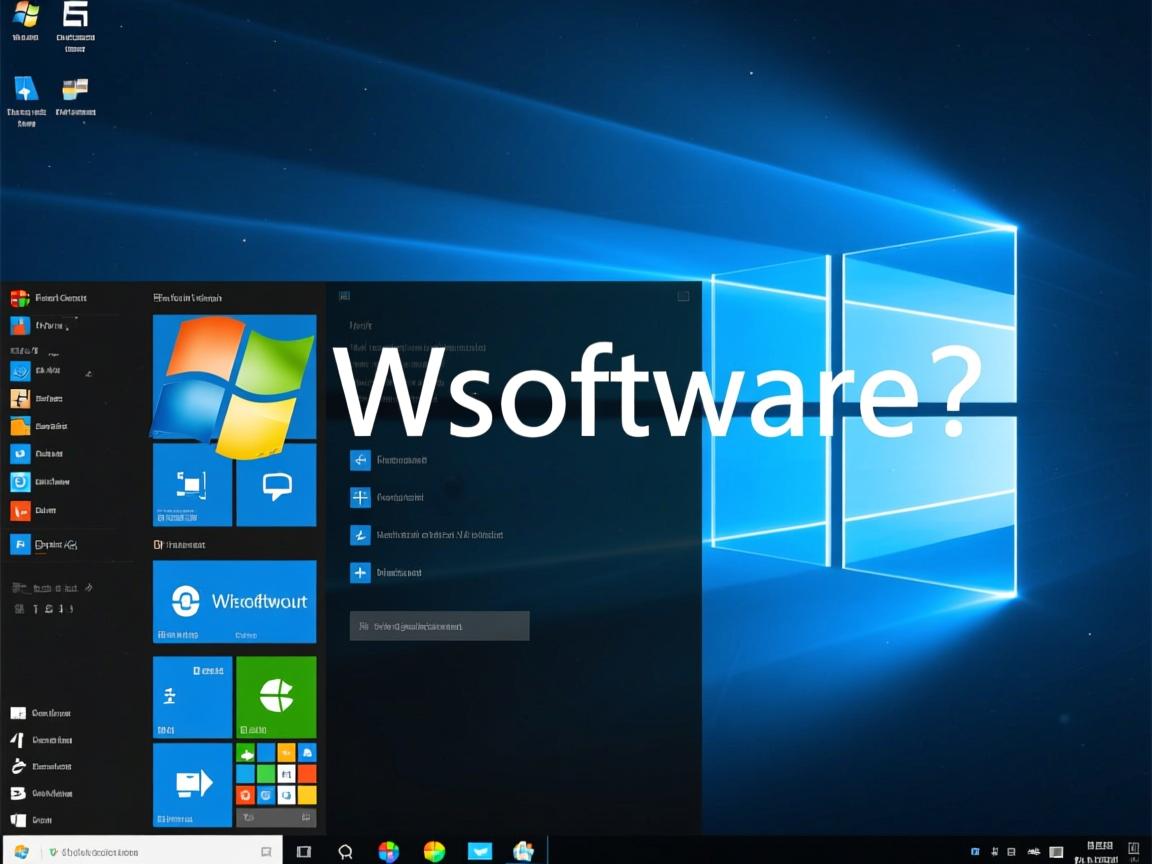Select the green Xbox tile in Start menu
This screenshot has height=864, width=1152.
(276, 697)
